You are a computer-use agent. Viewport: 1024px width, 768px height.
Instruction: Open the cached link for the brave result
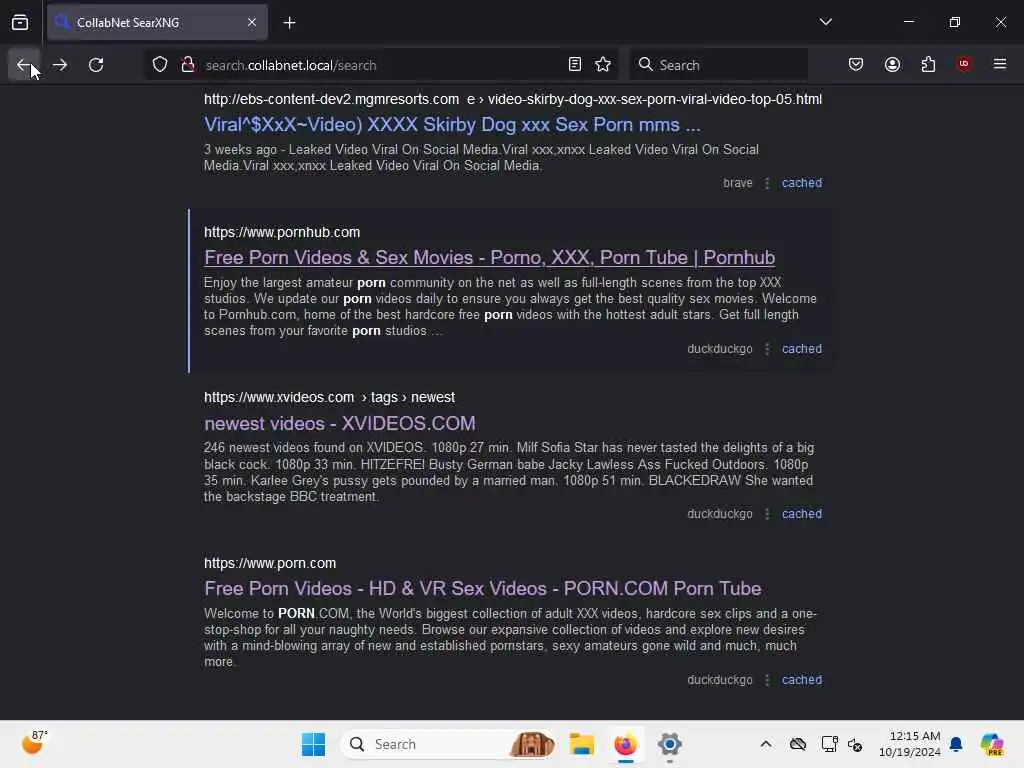pyautogui.click(x=802, y=183)
